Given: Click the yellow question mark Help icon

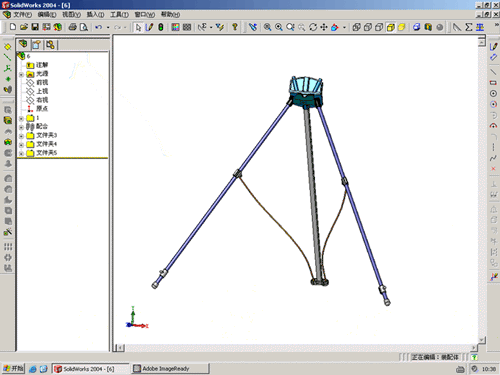Looking at the screenshot, I should (x=235, y=27).
